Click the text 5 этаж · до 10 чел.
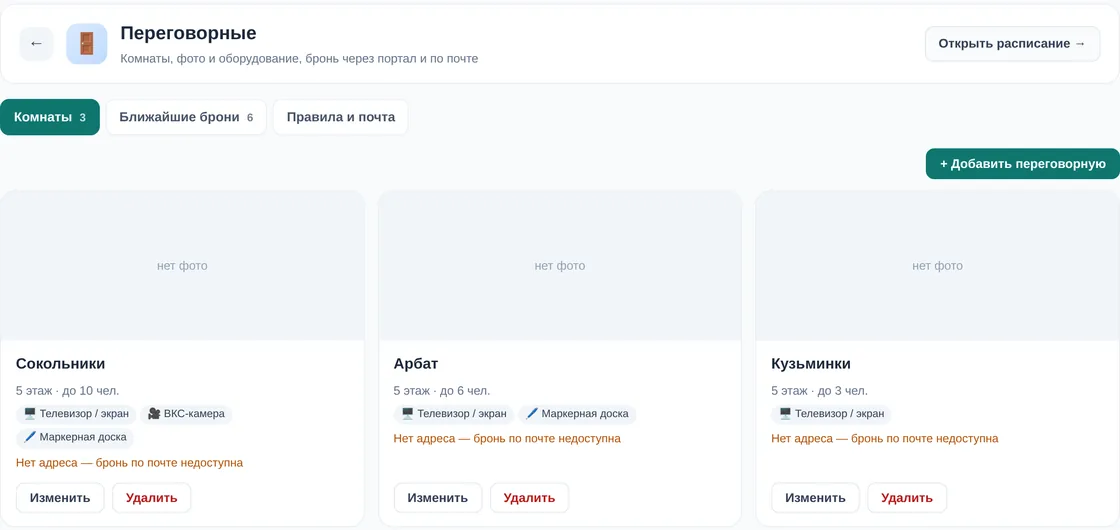Screen dimensions: 1120x530 click(x=67, y=391)
